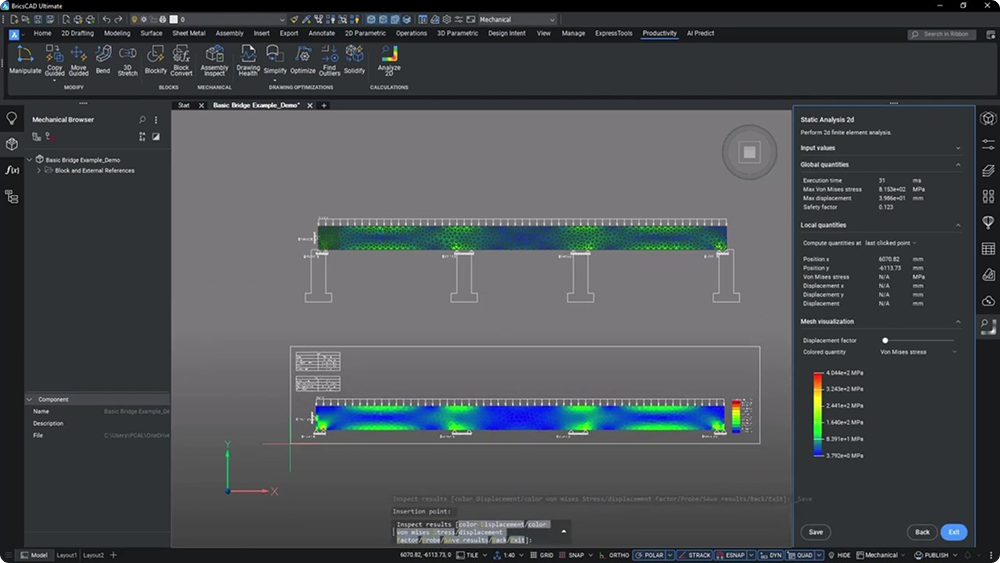The height and width of the screenshot is (563, 1000).
Task: Run the Optimize drawing tool
Action: (x=302, y=59)
